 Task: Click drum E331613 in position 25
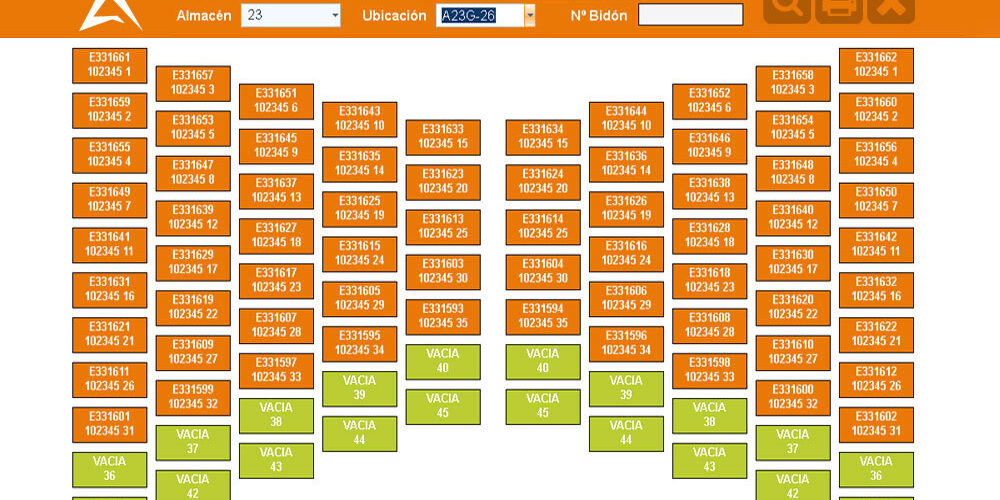coord(443,227)
